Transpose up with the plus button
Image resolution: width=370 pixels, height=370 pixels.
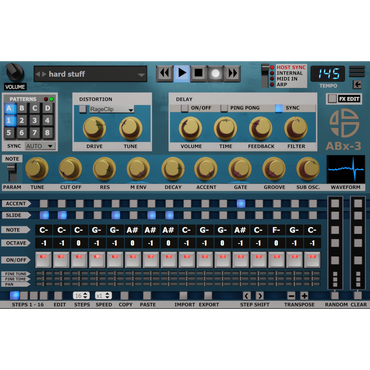point(304,295)
